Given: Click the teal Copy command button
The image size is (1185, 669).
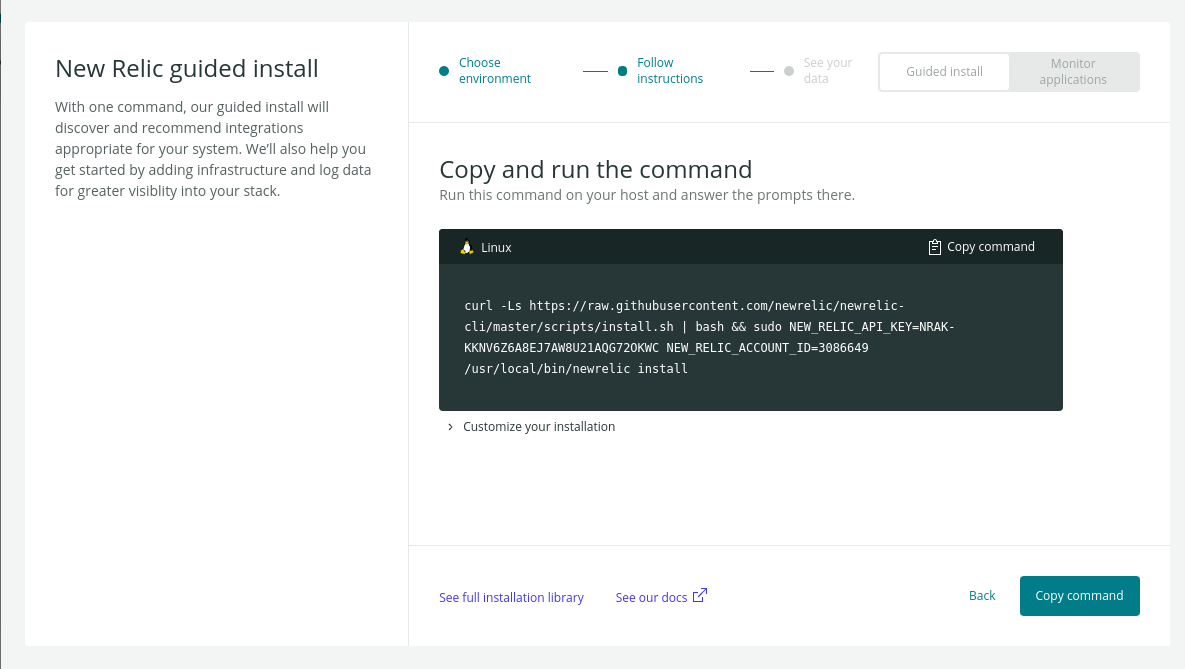Looking at the screenshot, I should tap(1079, 596).
